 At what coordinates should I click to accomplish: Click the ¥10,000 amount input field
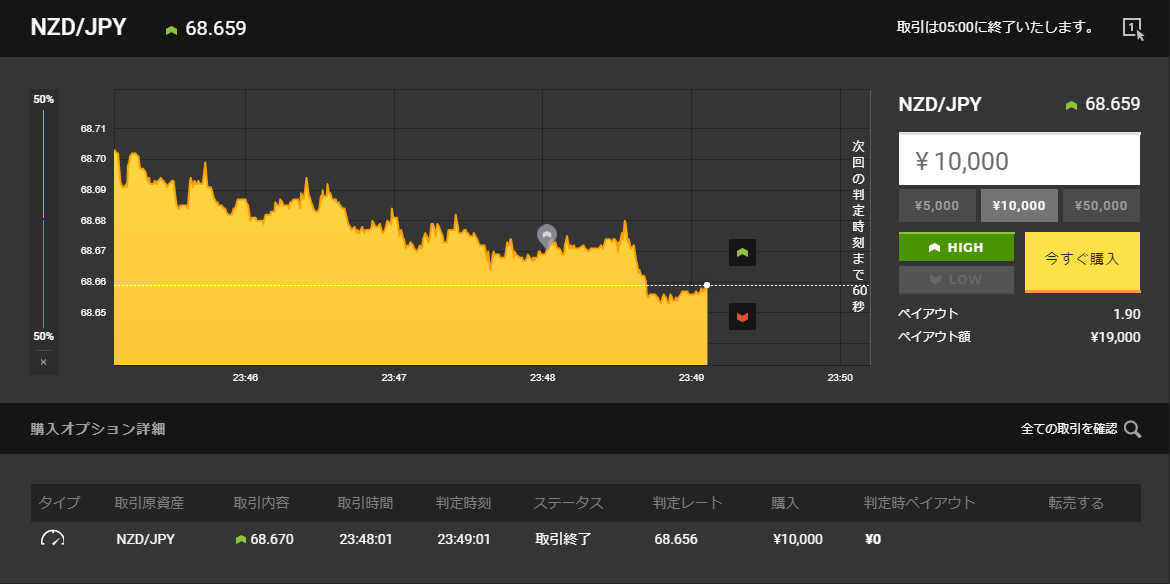click(1019, 160)
